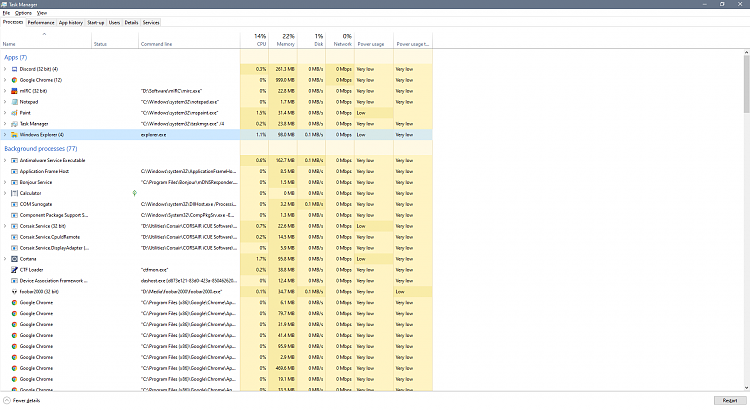This screenshot has height=410, width=750.
Task: Expand the Notepad app entry
Action: point(5,102)
